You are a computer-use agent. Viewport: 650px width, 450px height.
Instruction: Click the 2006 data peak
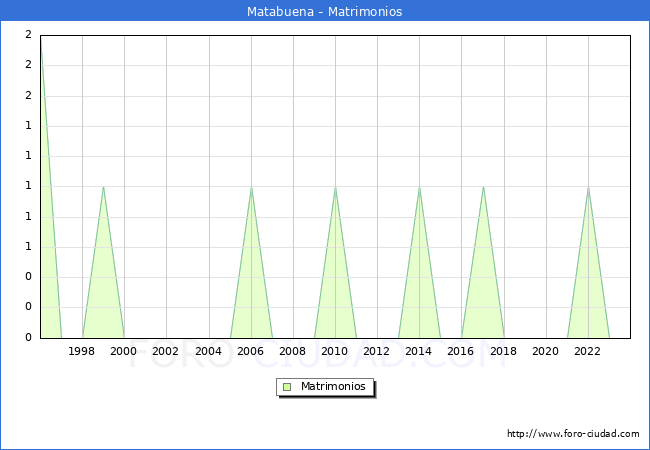tap(251, 188)
